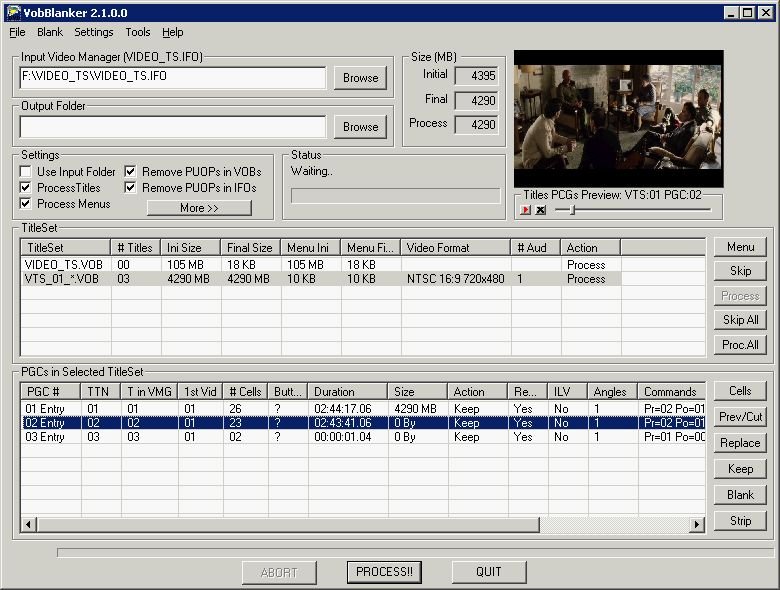This screenshot has height=590, width=780.
Task: Open the Tools menu
Action: tap(138, 32)
